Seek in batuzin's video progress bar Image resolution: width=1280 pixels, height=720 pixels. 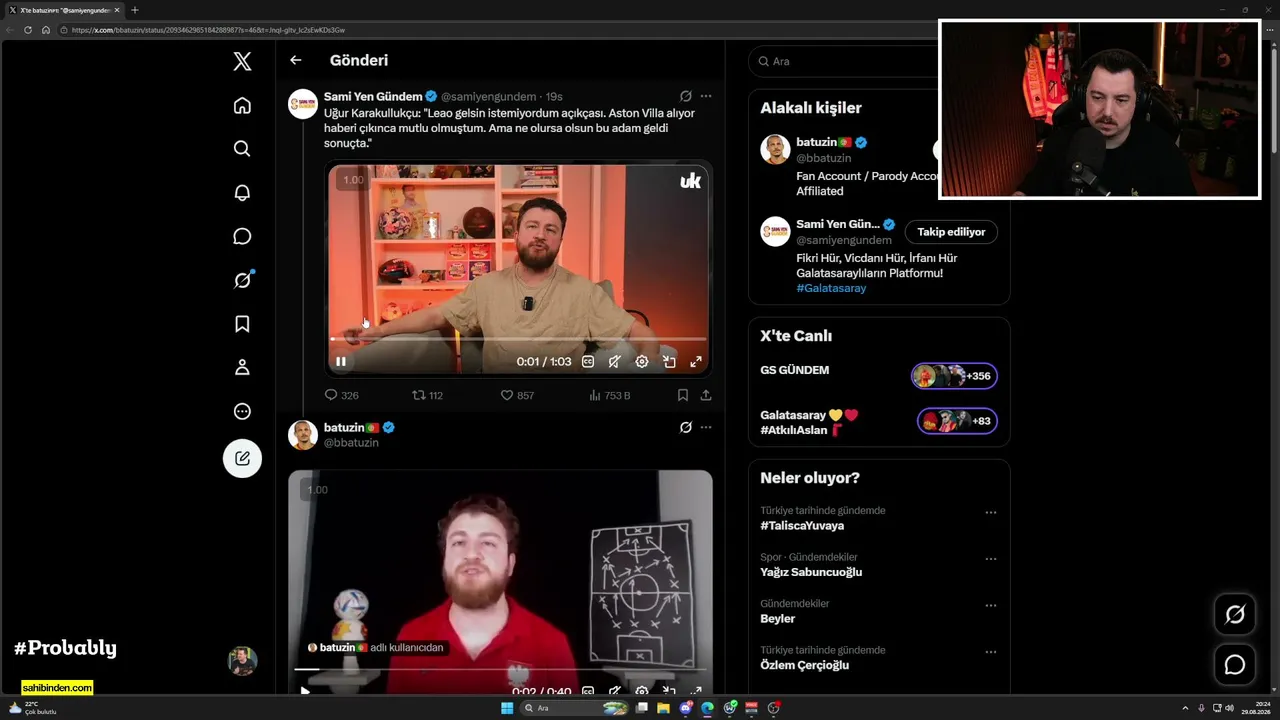(500, 669)
